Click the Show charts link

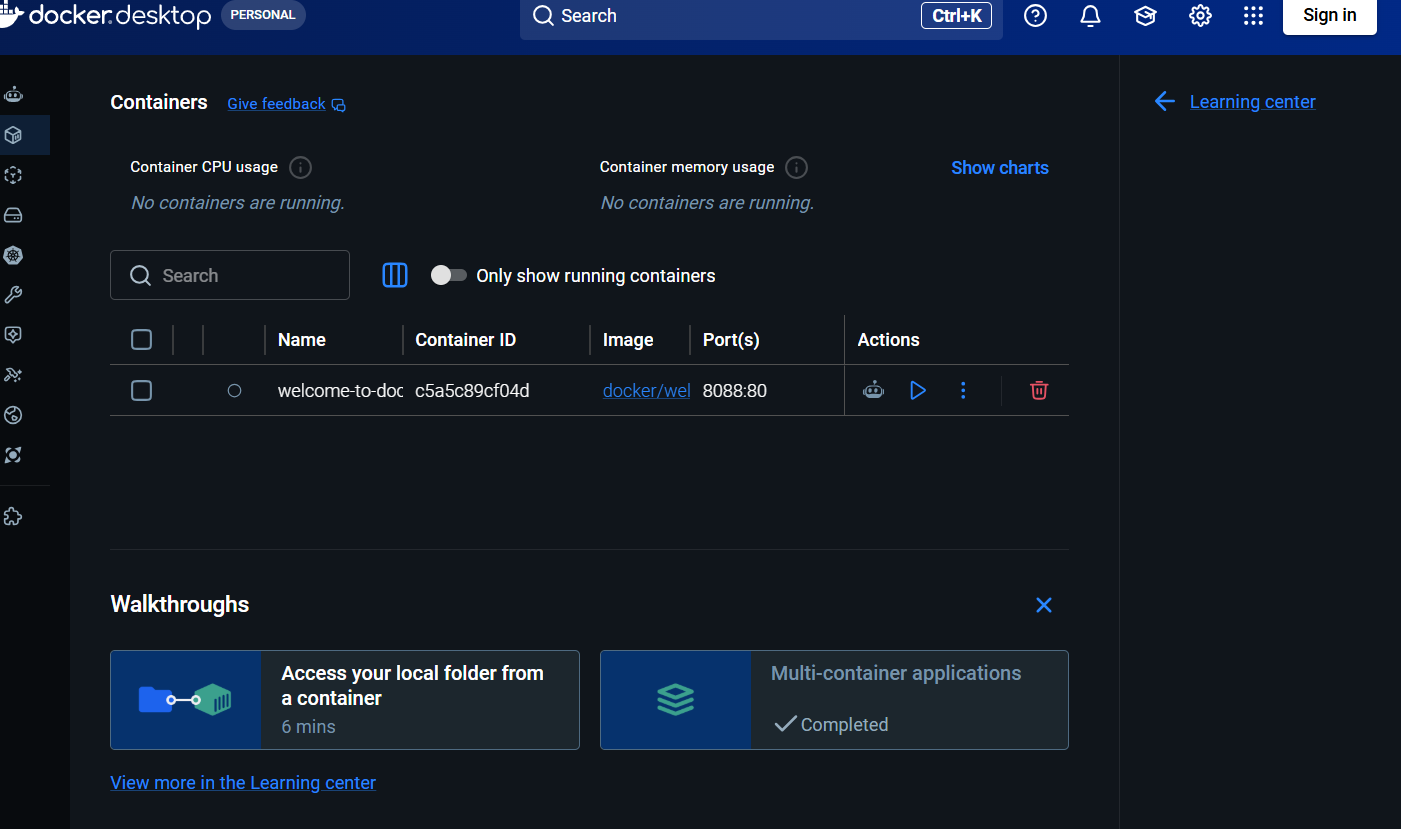(x=999, y=168)
